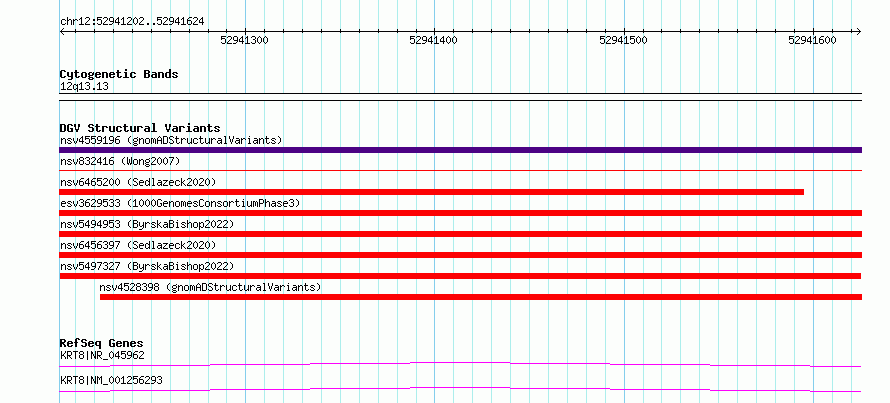Screen dimensions: 890x403
Task: Select the red bar under nsv6465200
Action: click(x=431, y=192)
